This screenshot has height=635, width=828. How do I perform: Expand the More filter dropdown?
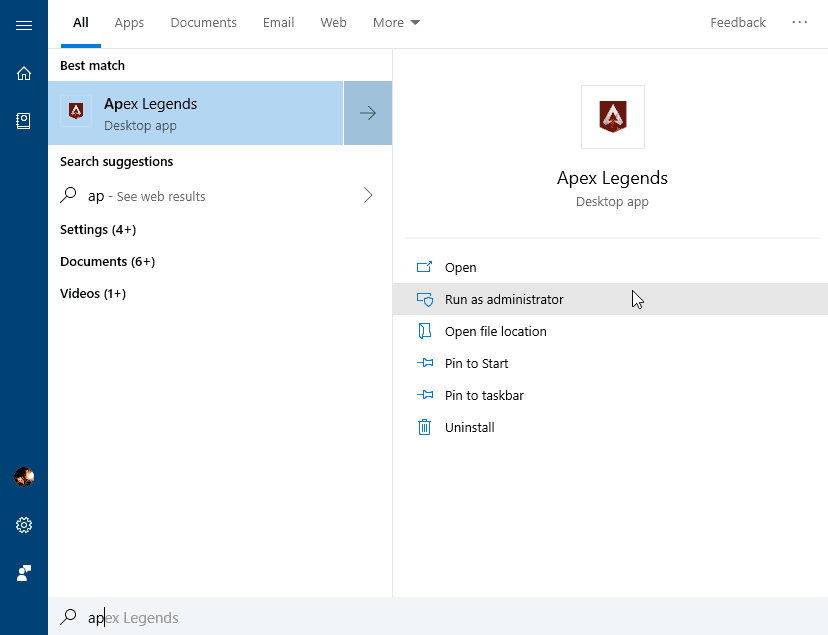point(396,22)
